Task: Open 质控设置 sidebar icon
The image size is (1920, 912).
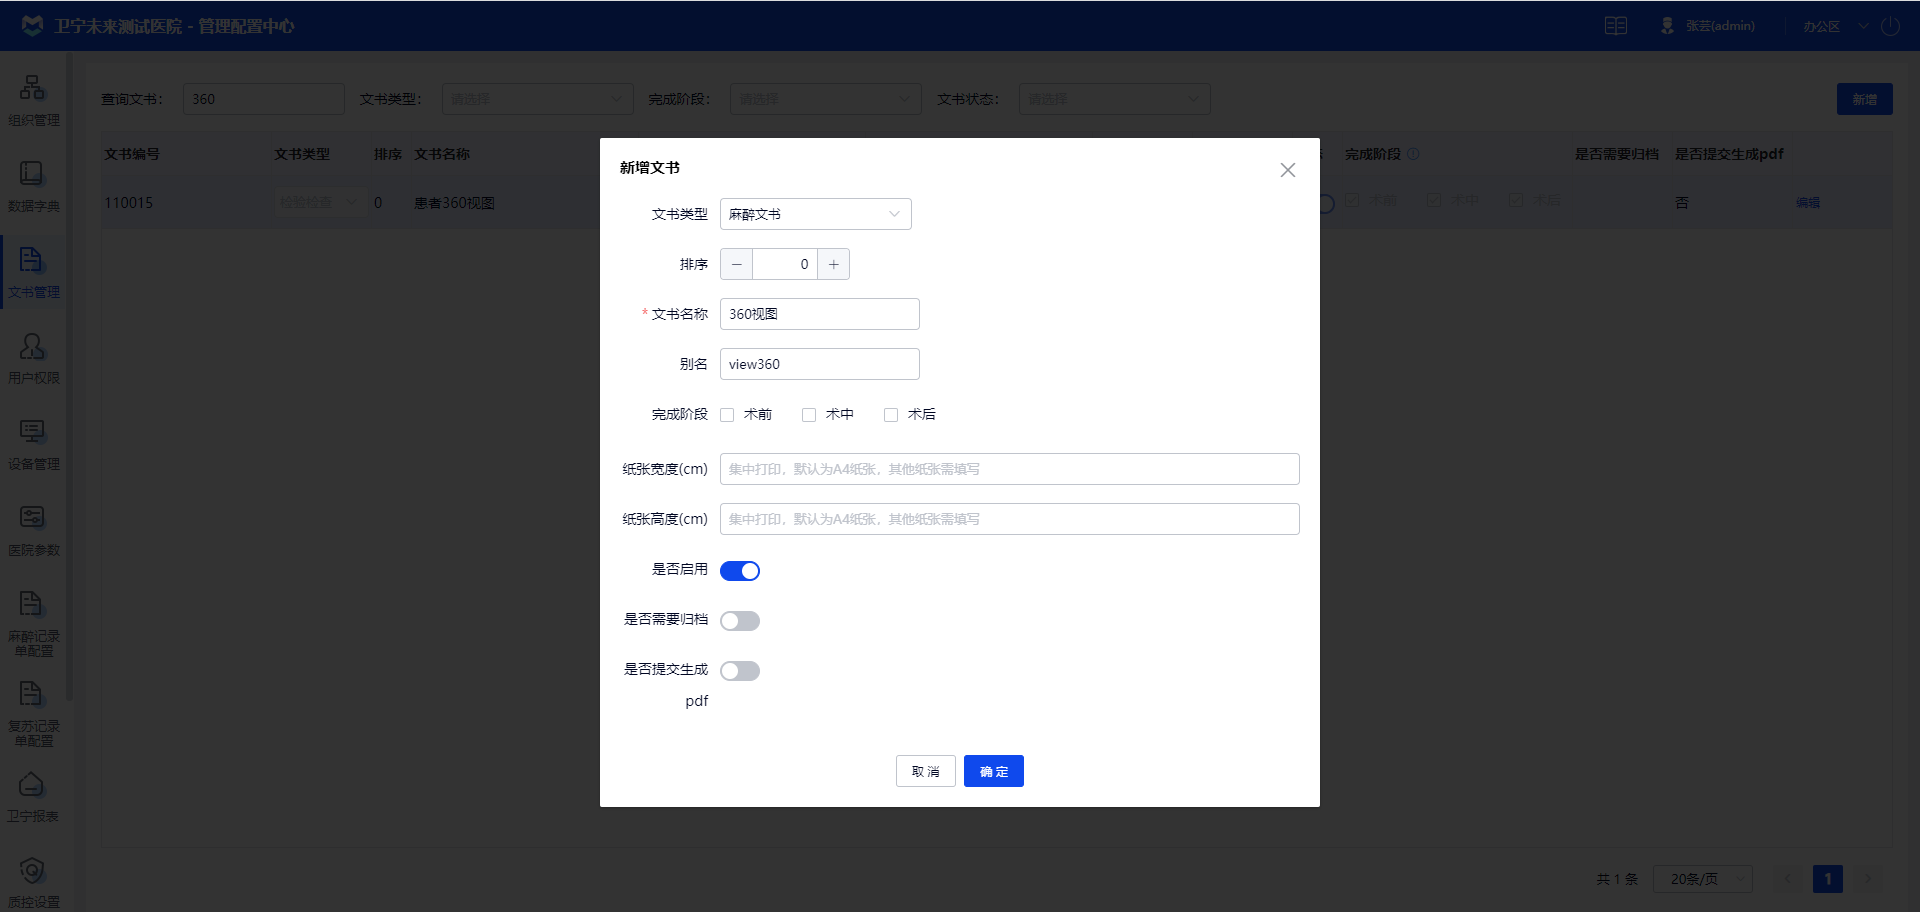Action: click(x=32, y=870)
